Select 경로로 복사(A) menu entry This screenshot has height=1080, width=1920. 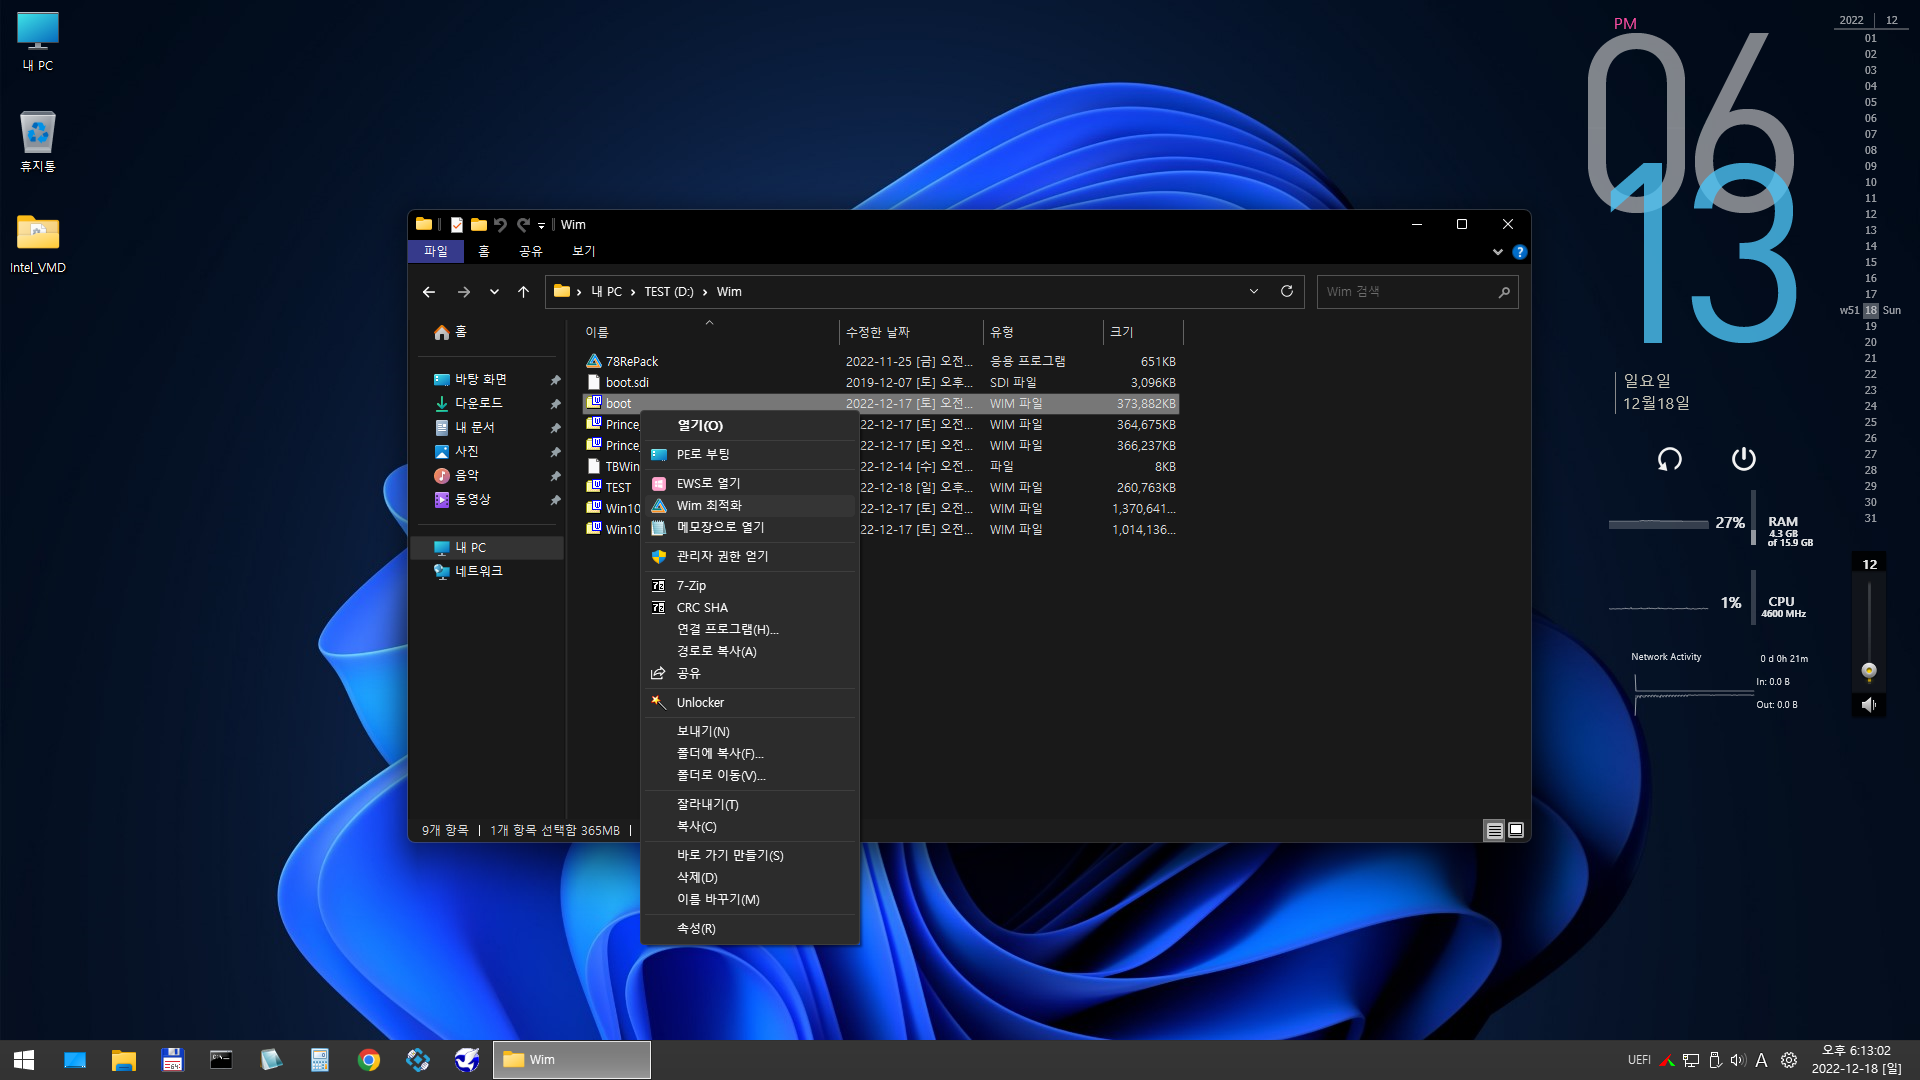pyautogui.click(x=750, y=651)
